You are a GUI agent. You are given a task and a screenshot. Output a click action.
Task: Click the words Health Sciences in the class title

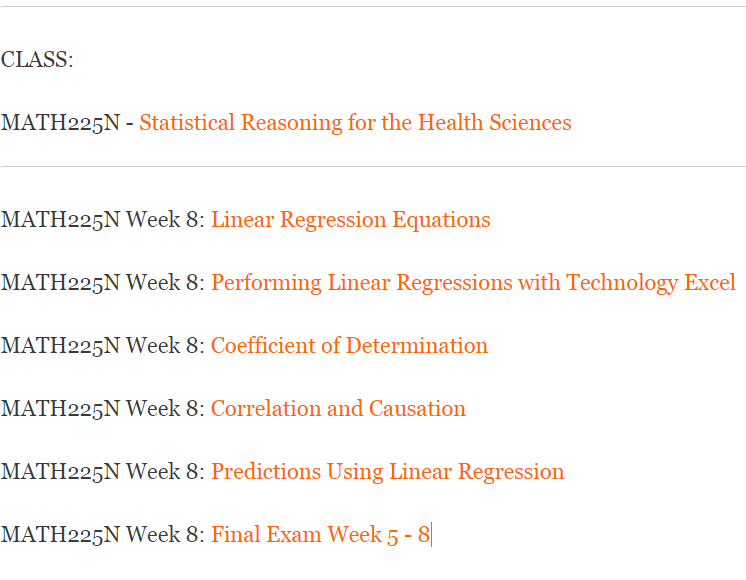pos(494,123)
